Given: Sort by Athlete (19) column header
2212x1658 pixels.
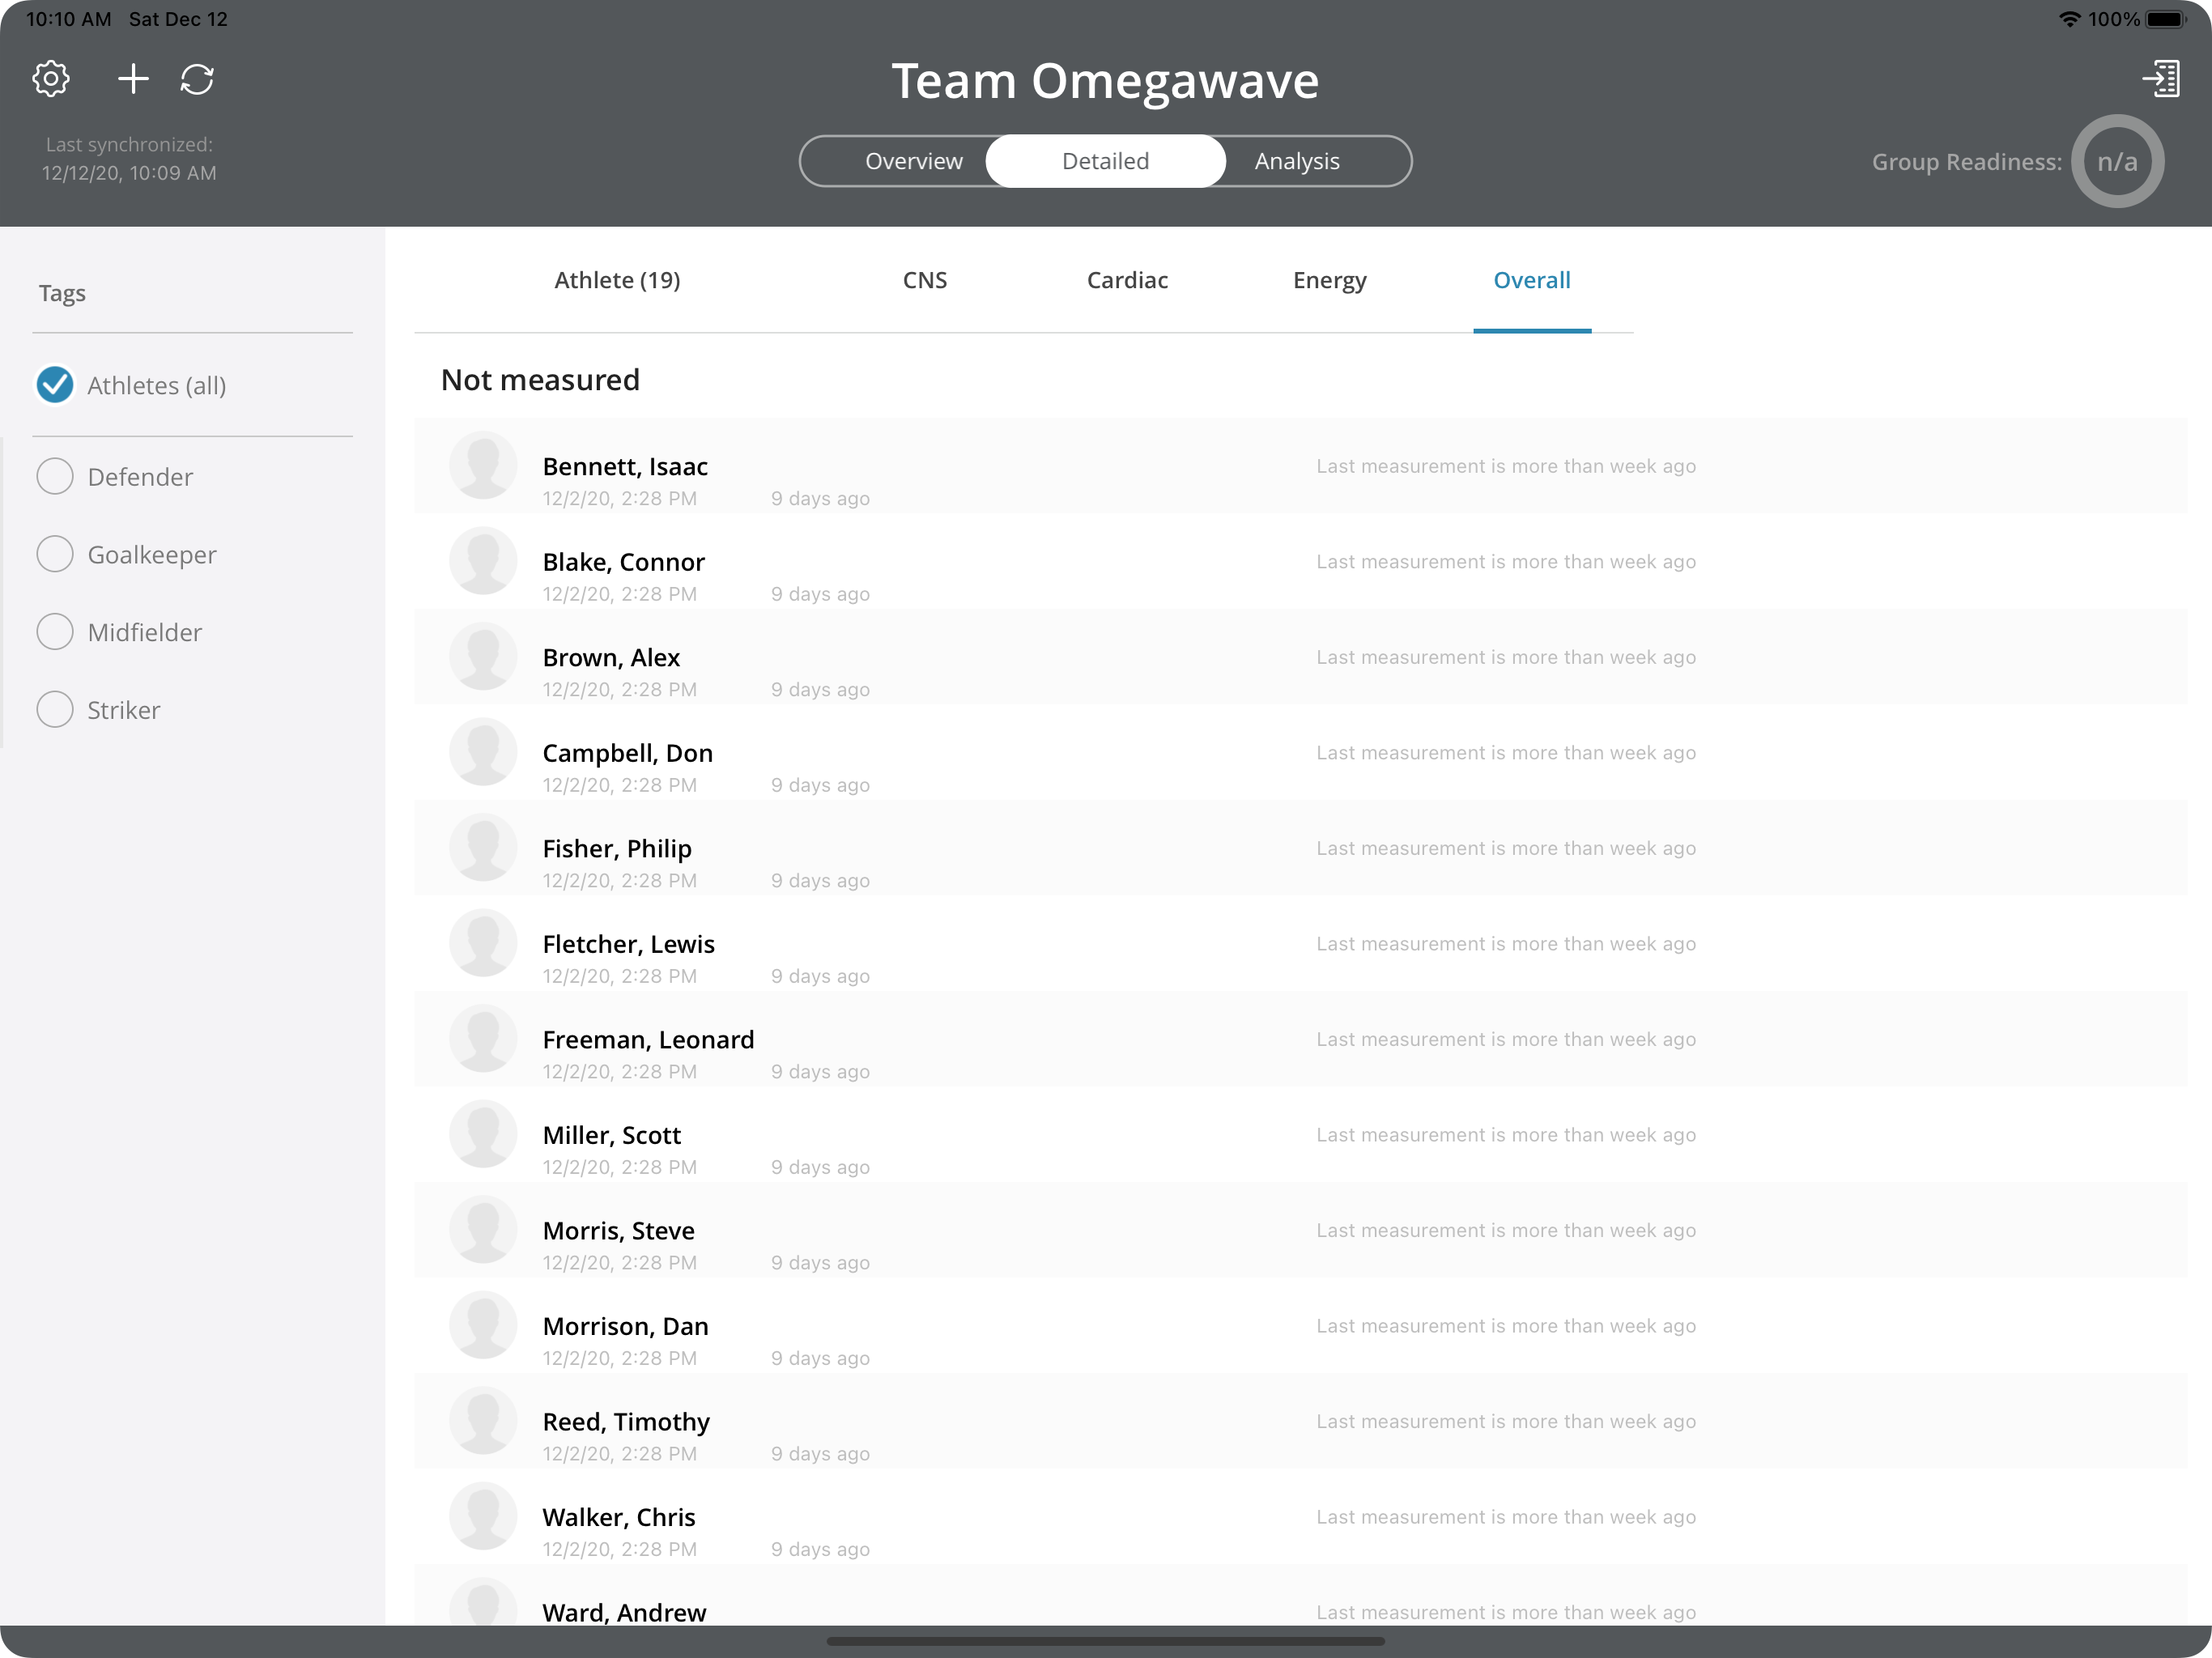Looking at the screenshot, I should point(617,281).
